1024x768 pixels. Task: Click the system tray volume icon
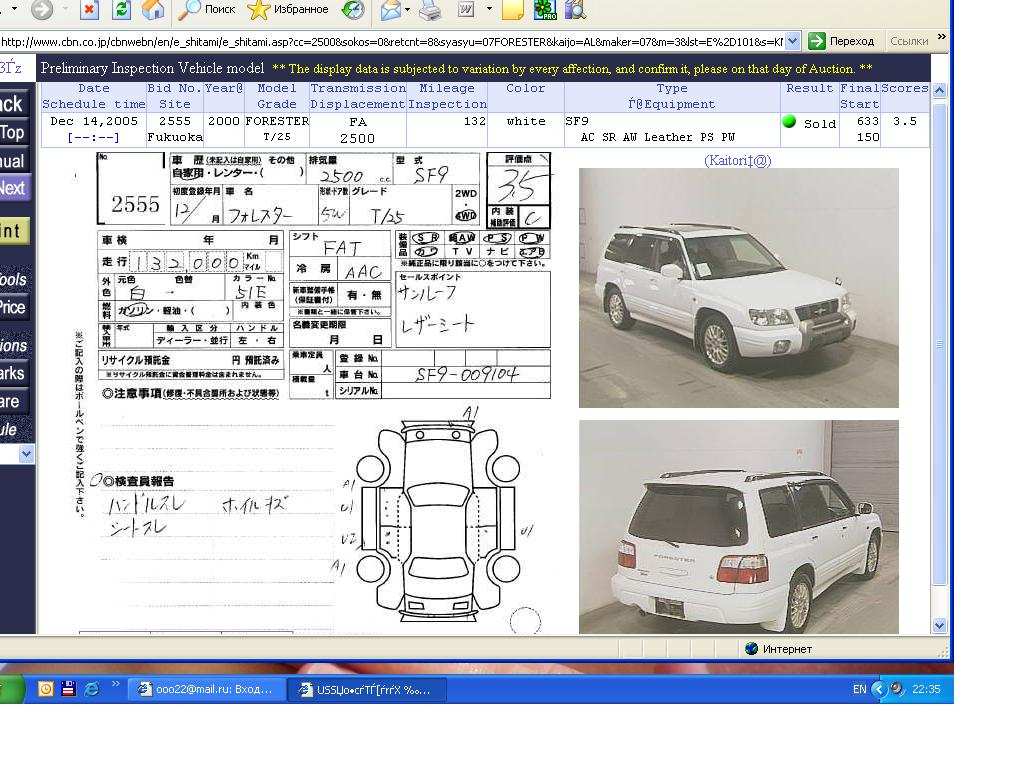click(897, 688)
